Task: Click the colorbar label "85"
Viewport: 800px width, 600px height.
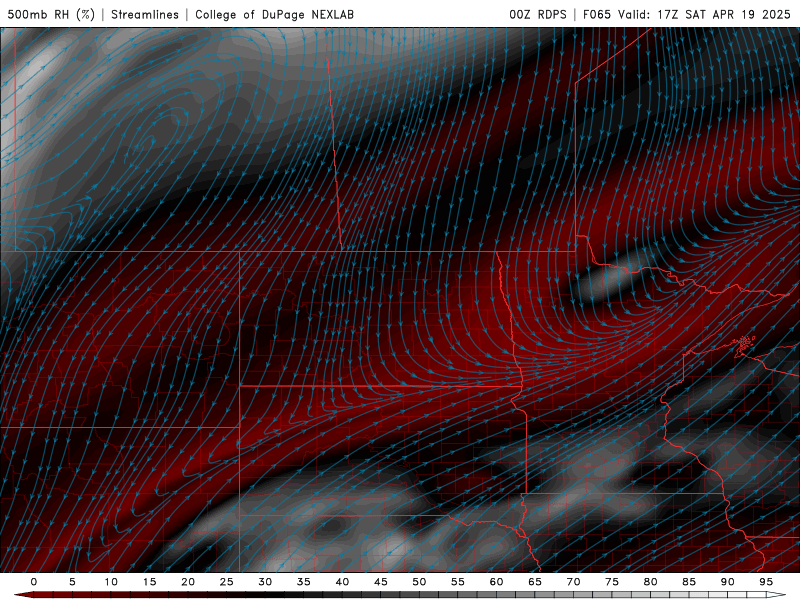Action: (689, 582)
